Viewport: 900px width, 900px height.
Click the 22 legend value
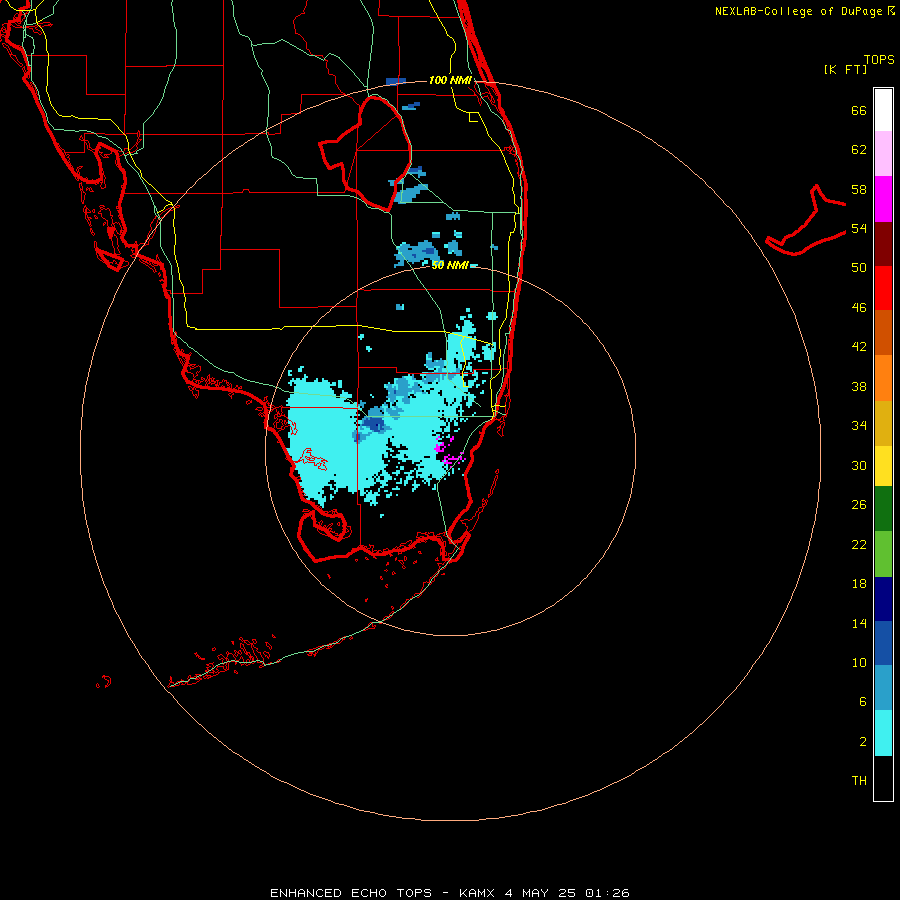(859, 544)
